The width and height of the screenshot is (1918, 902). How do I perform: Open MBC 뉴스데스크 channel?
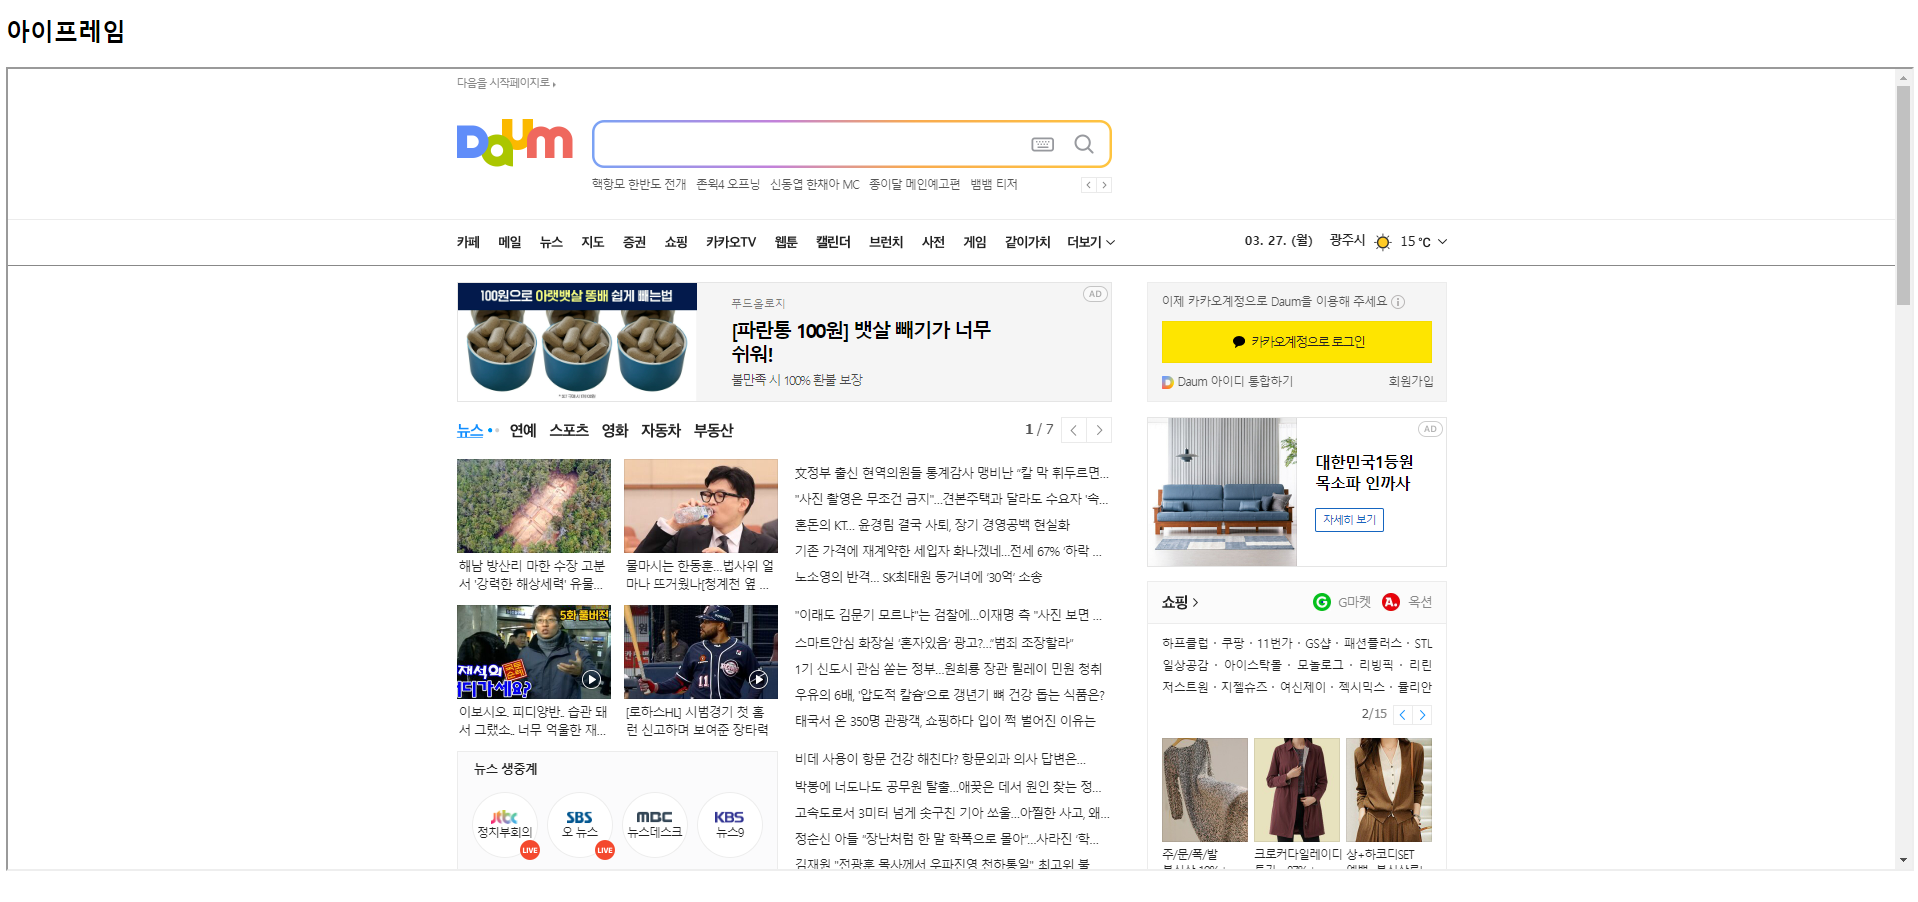[655, 825]
